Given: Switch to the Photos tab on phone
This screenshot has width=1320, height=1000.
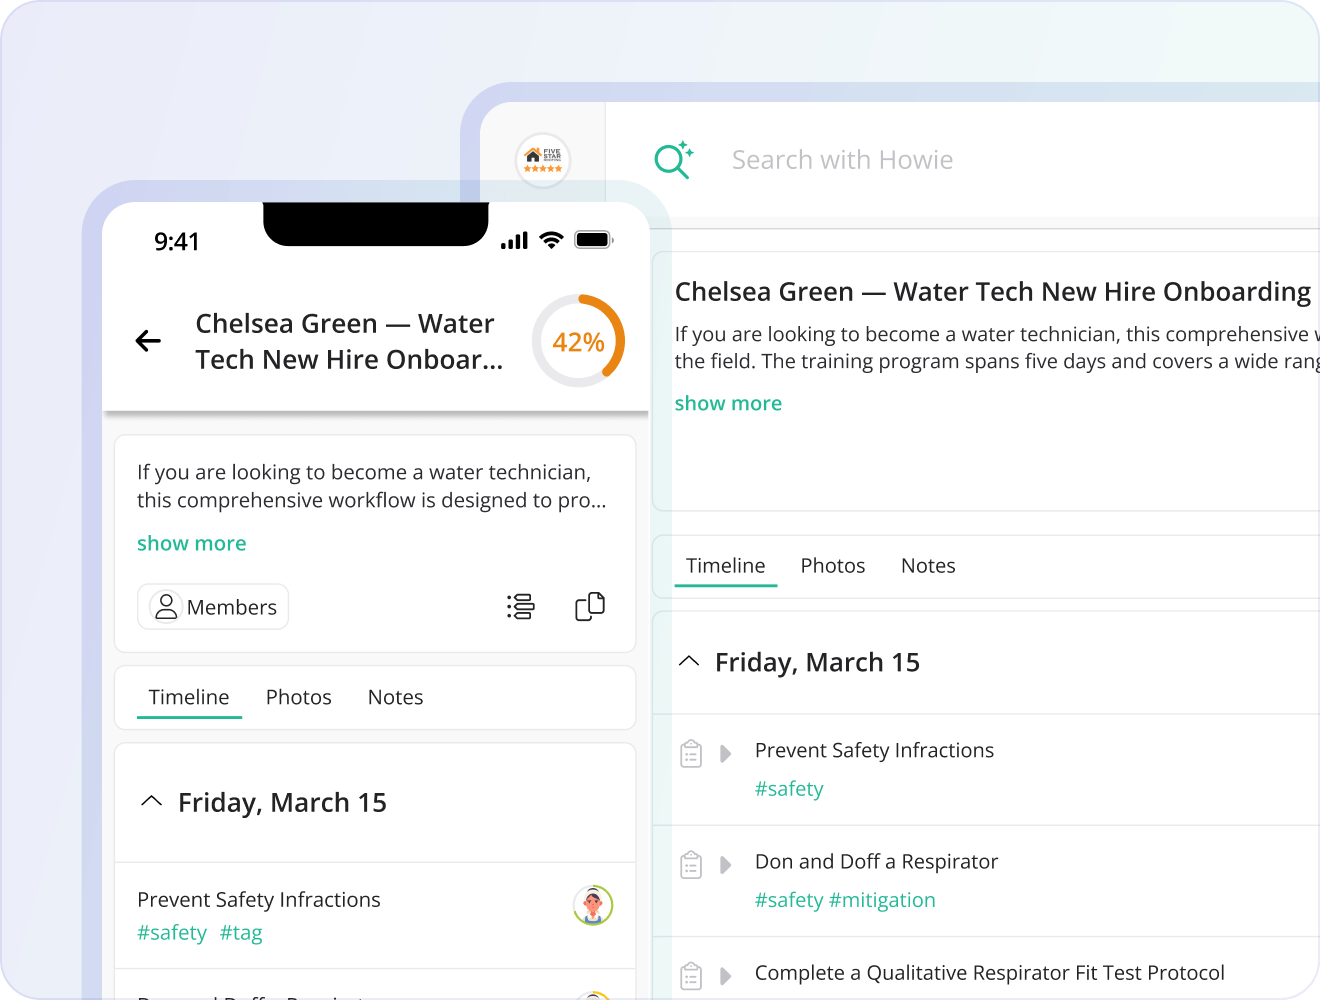Looking at the screenshot, I should click(x=299, y=697).
